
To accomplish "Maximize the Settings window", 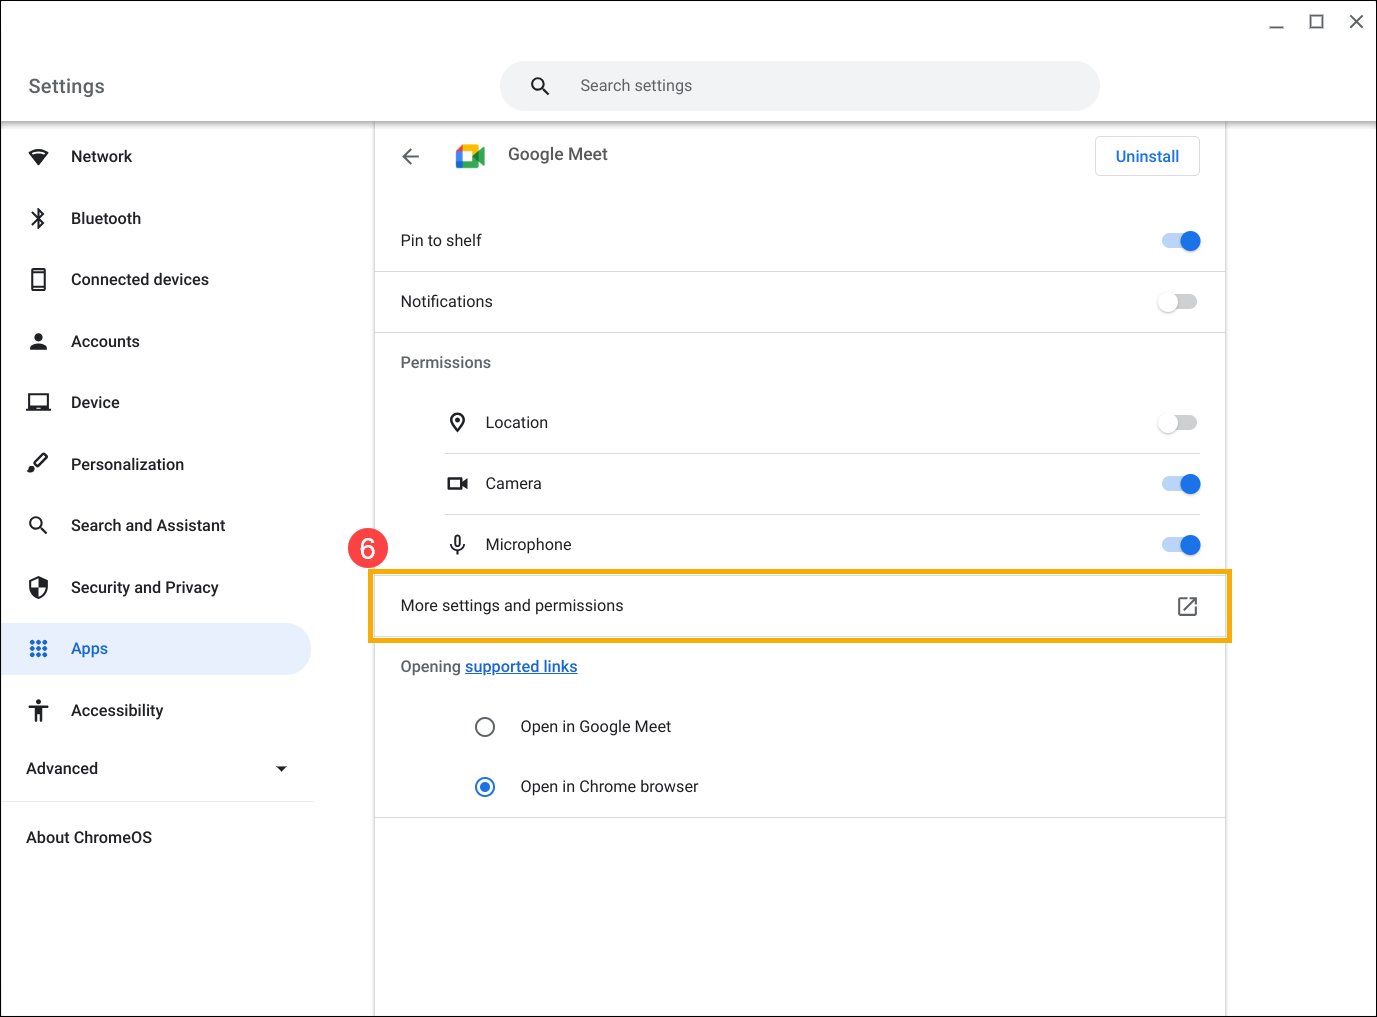I will point(1316,22).
